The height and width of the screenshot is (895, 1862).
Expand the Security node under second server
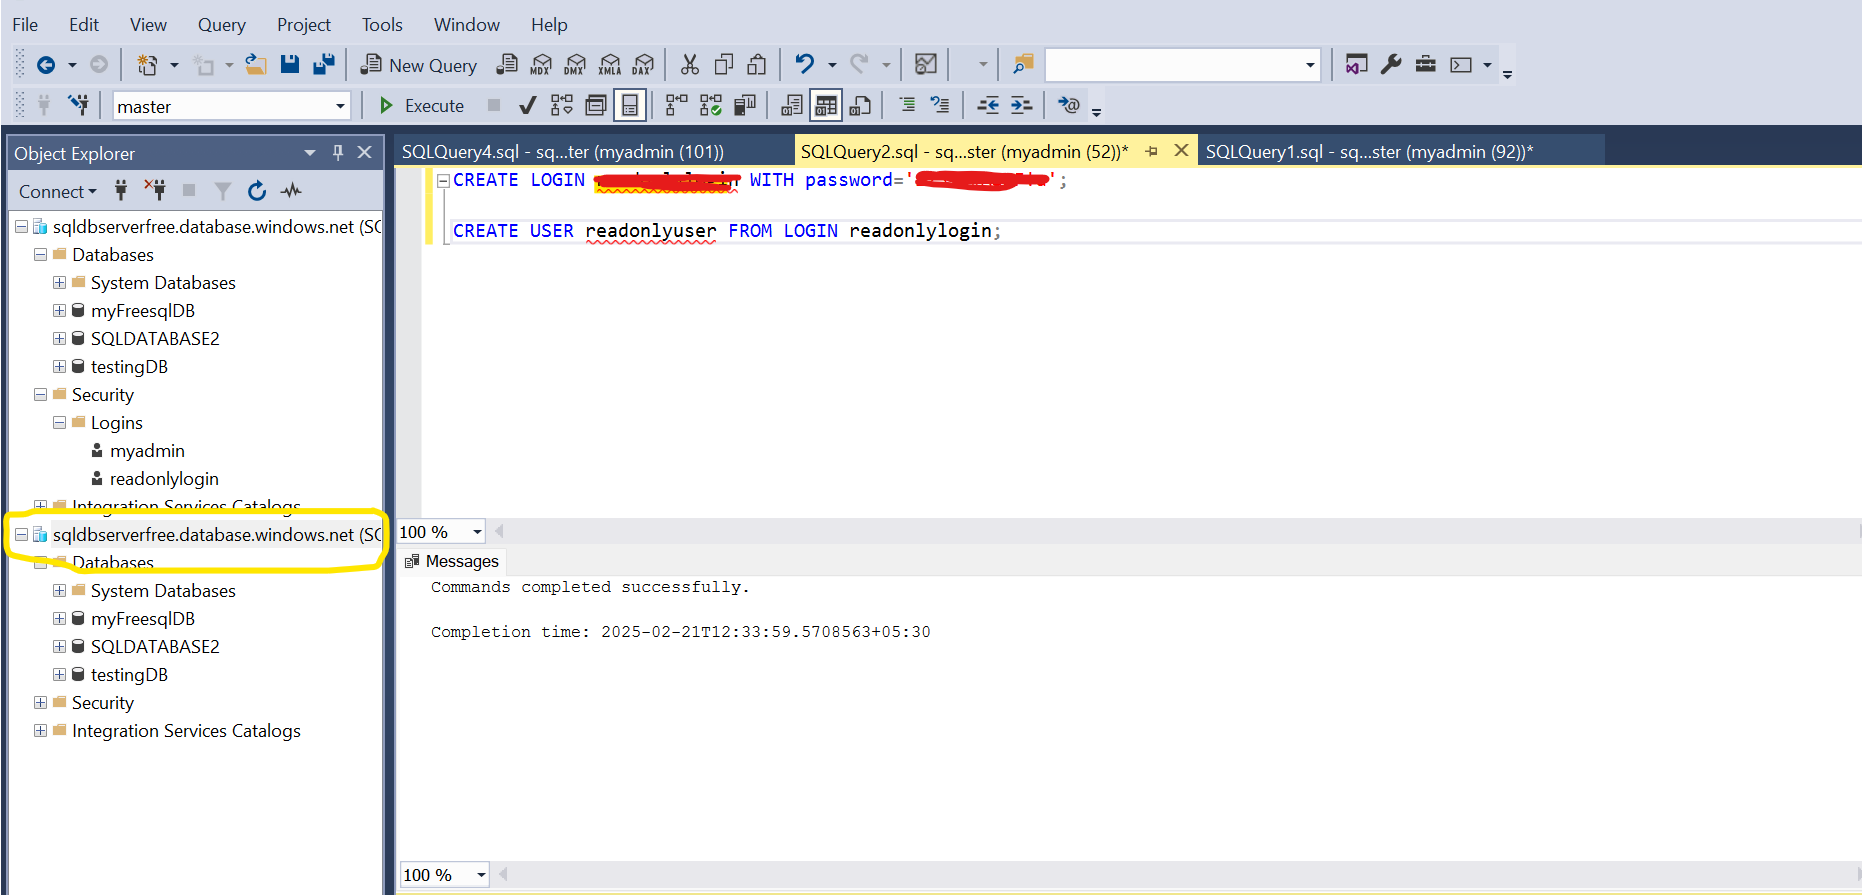[x=40, y=703]
